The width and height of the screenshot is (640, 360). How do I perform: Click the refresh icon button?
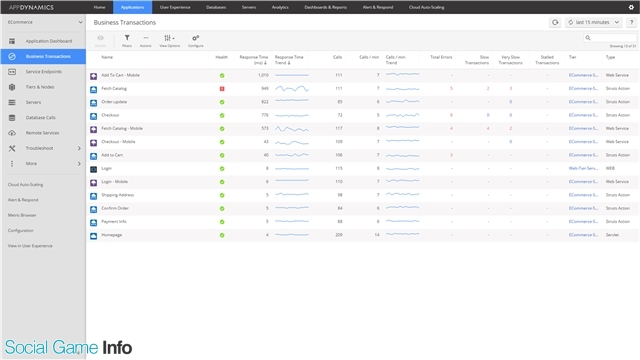(x=555, y=22)
